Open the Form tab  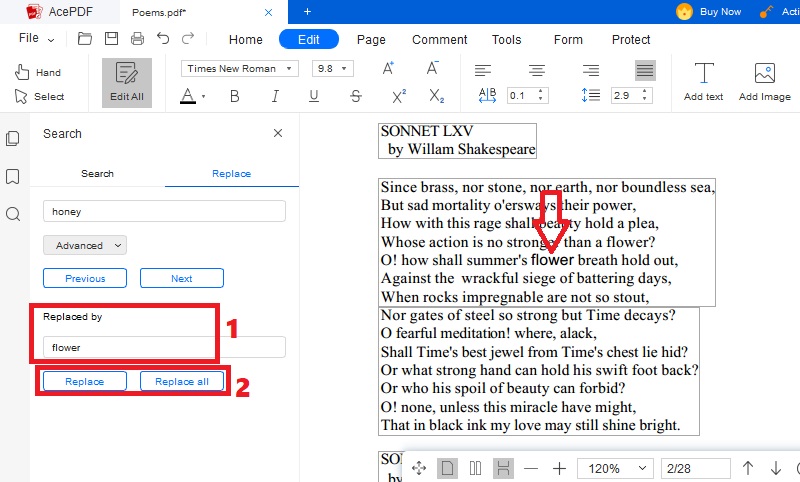568,39
